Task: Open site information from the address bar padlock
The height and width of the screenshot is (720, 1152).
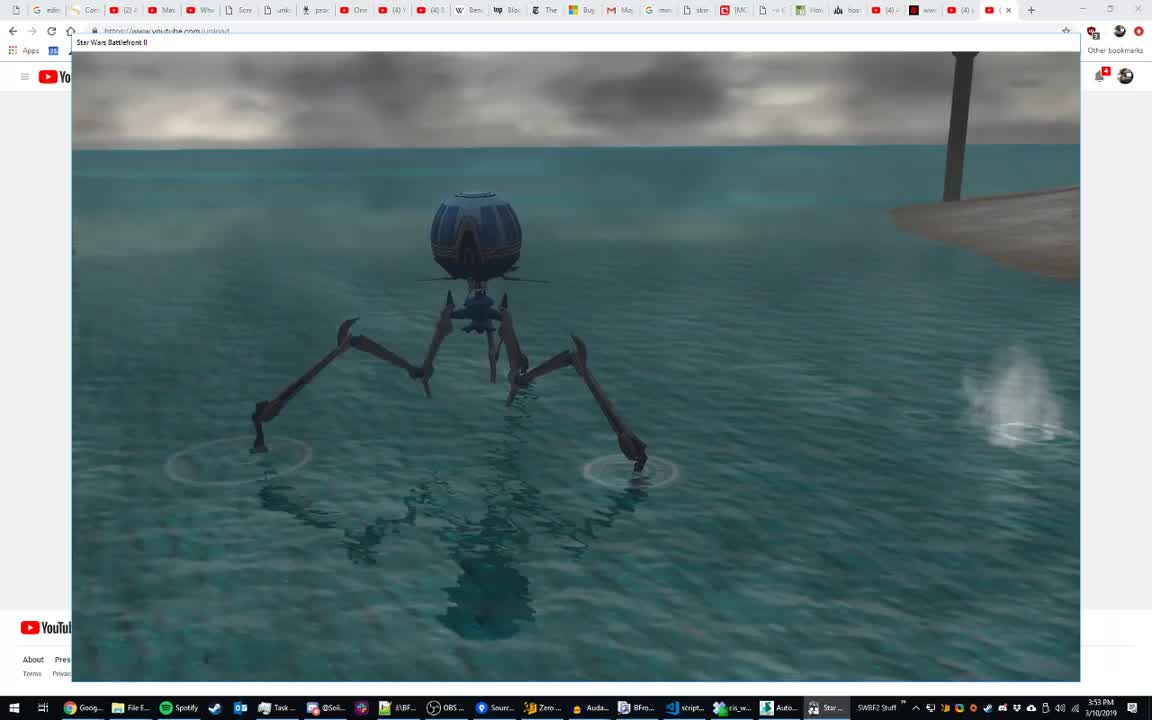Action: click(95, 31)
